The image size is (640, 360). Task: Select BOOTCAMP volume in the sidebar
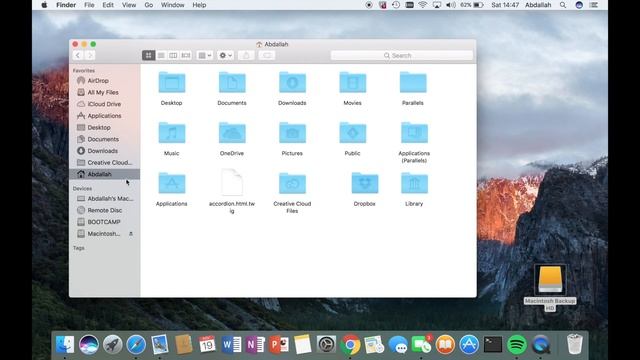pos(104,222)
